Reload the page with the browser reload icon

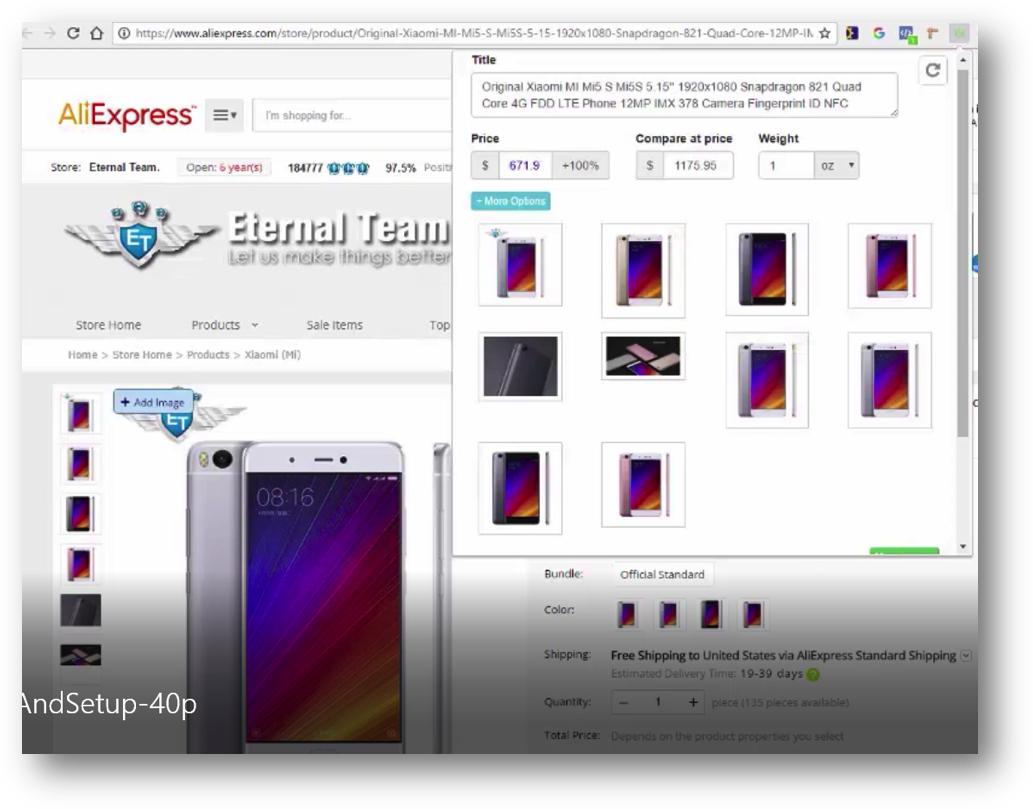[x=73, y=33]
